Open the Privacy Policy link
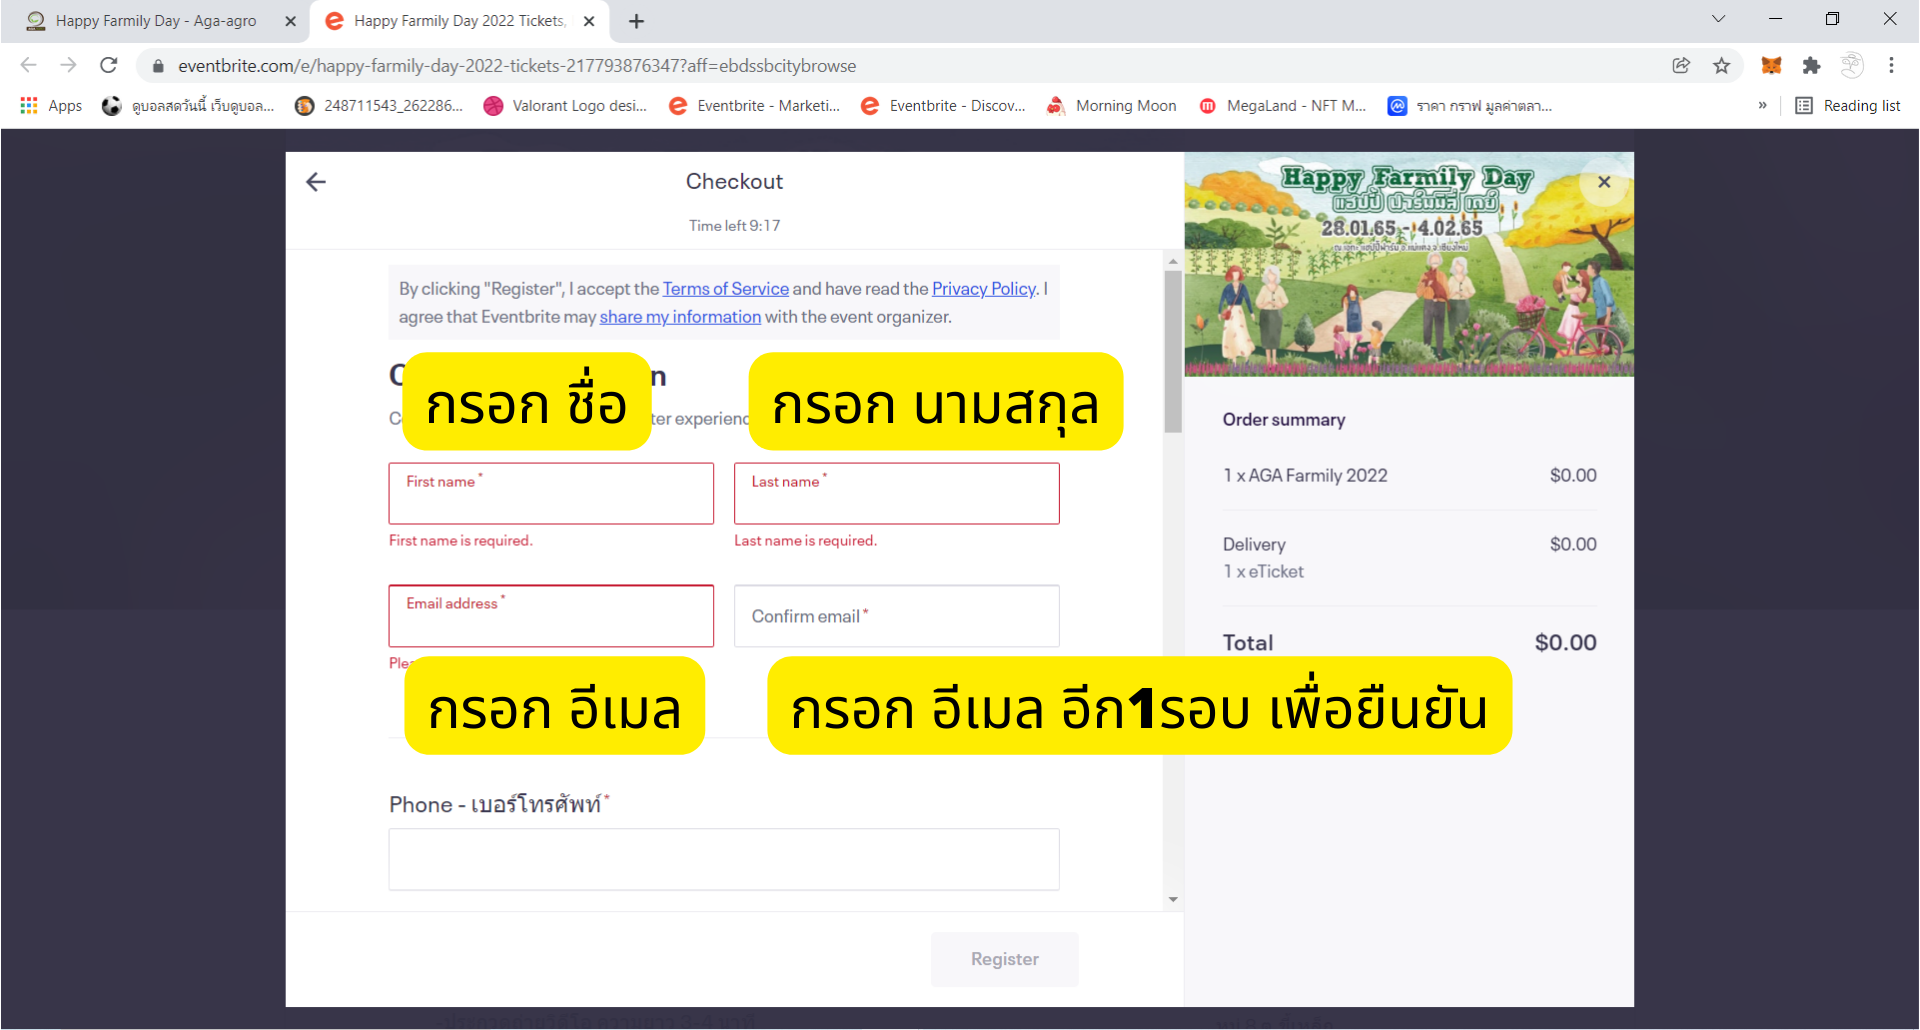 click(x=983, y=289)
